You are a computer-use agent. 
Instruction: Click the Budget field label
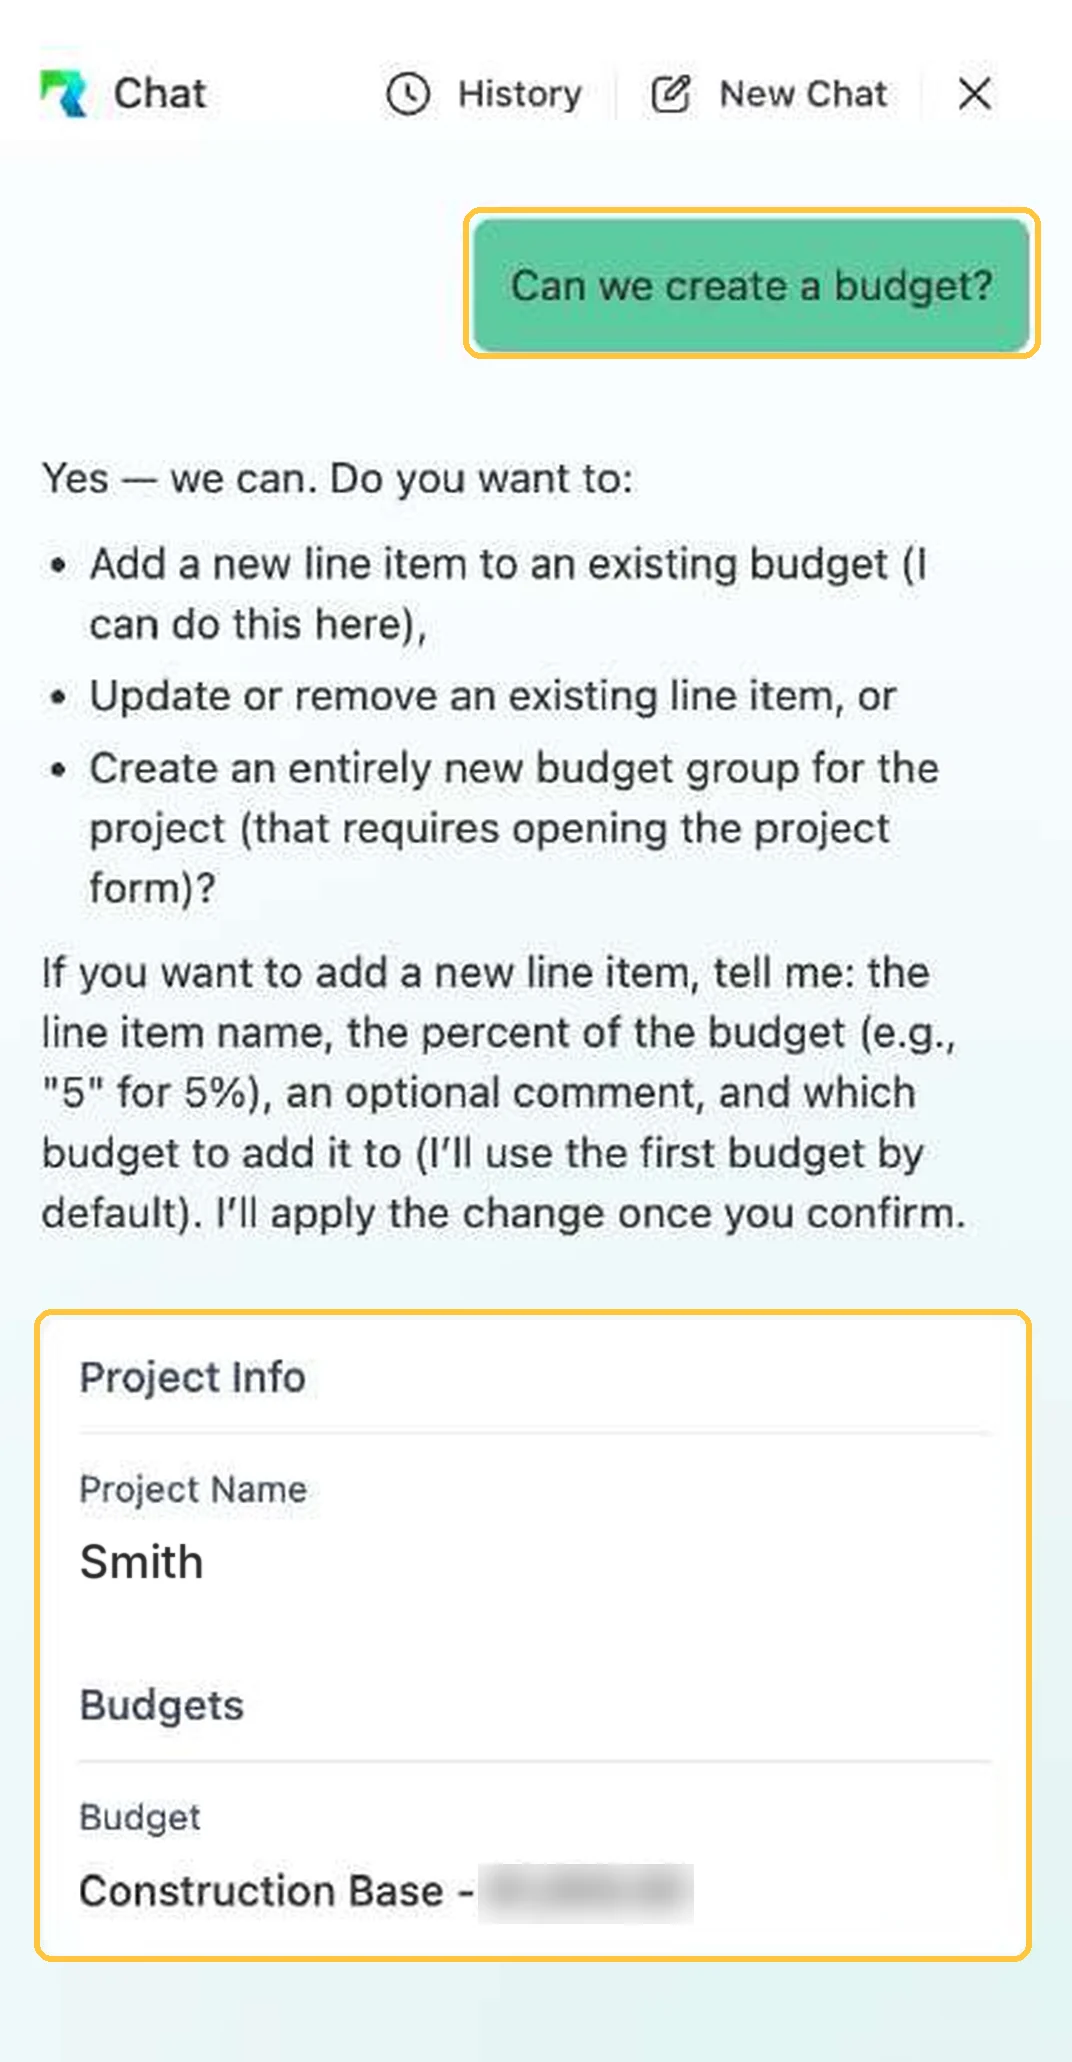[x=140, y=1817]
